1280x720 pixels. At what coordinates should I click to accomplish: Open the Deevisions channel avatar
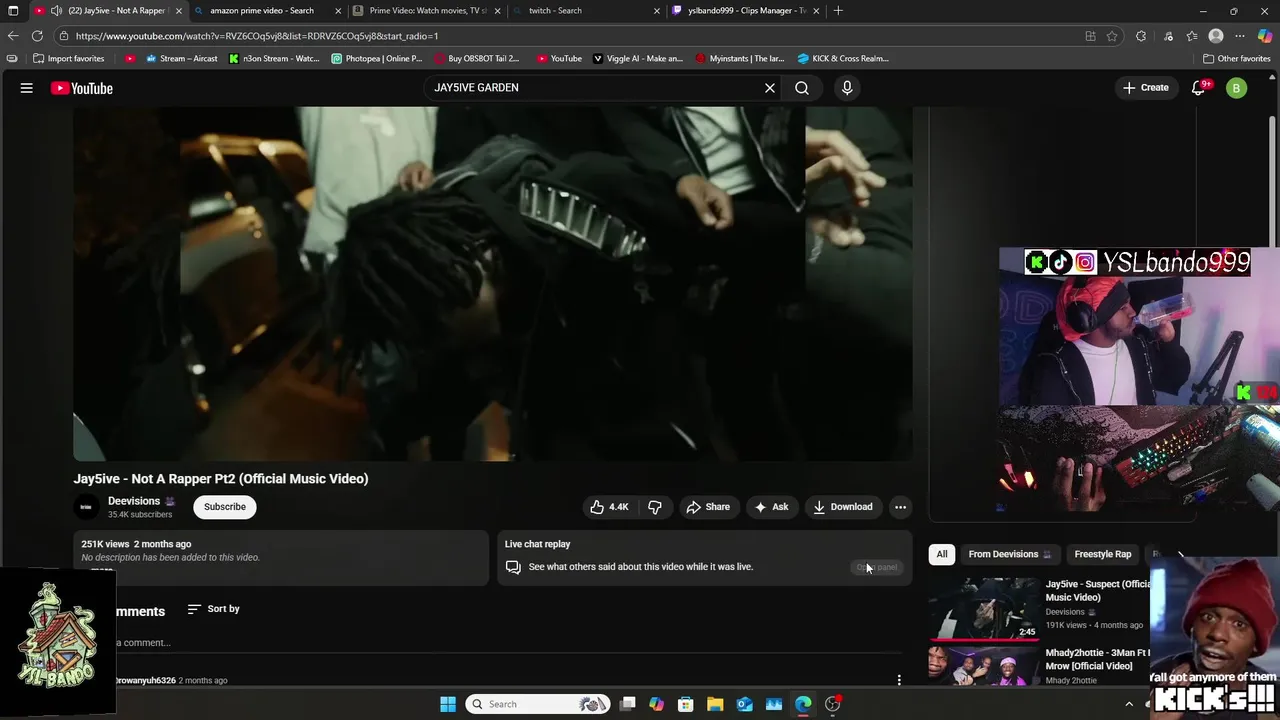(86, 507)
